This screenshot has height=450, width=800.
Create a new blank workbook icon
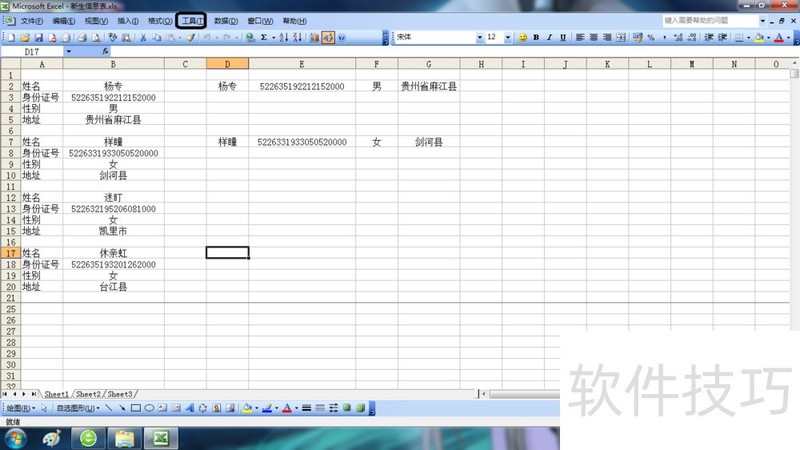pyautogui.click(x=11, y=37)
